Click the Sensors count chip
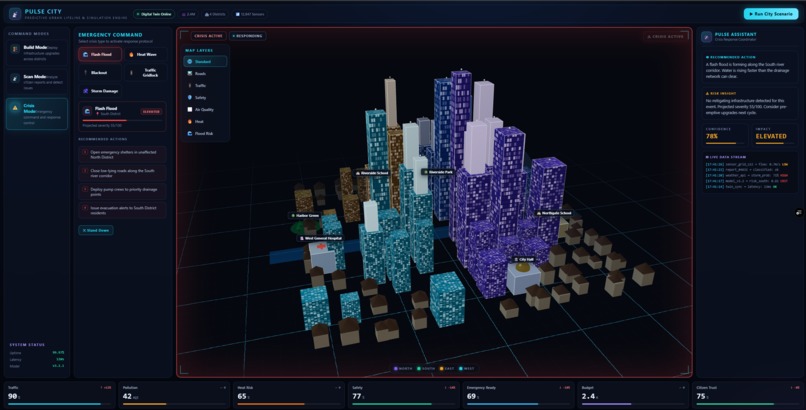 [x=249, y=14]
